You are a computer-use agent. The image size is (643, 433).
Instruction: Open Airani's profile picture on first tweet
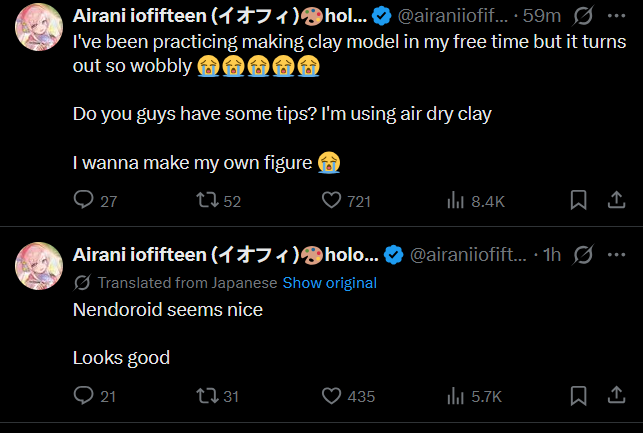pyautogui.click(x=39, y=27)
